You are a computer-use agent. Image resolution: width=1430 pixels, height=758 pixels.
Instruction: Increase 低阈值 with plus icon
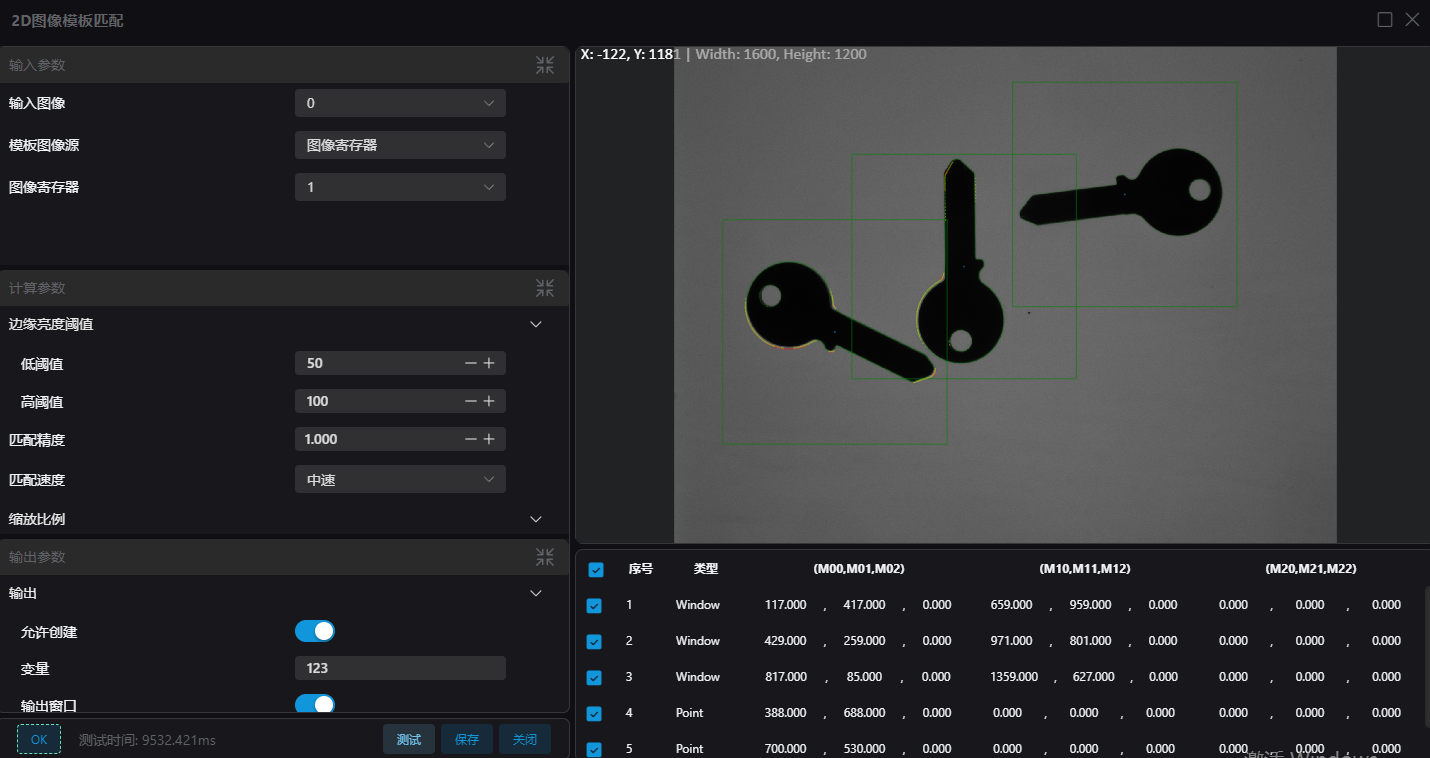(489, 363)
